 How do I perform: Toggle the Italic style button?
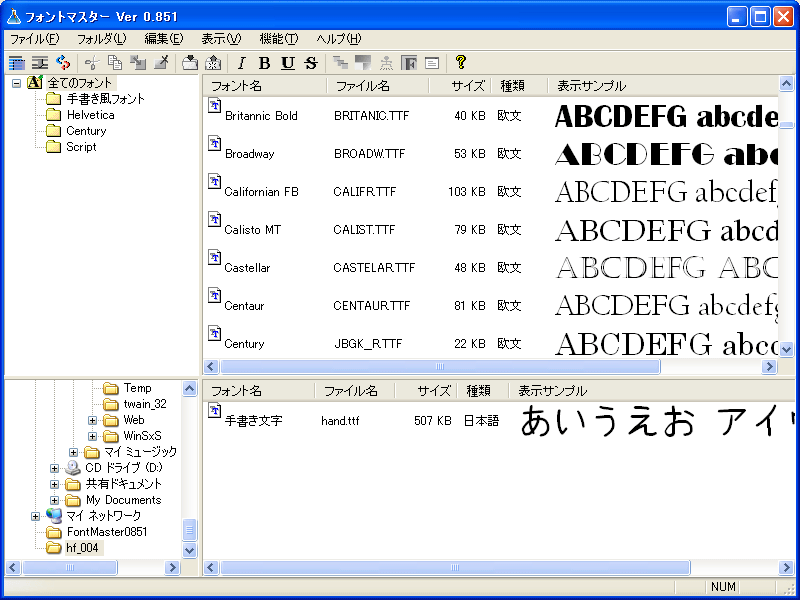[x=241, y=63]
